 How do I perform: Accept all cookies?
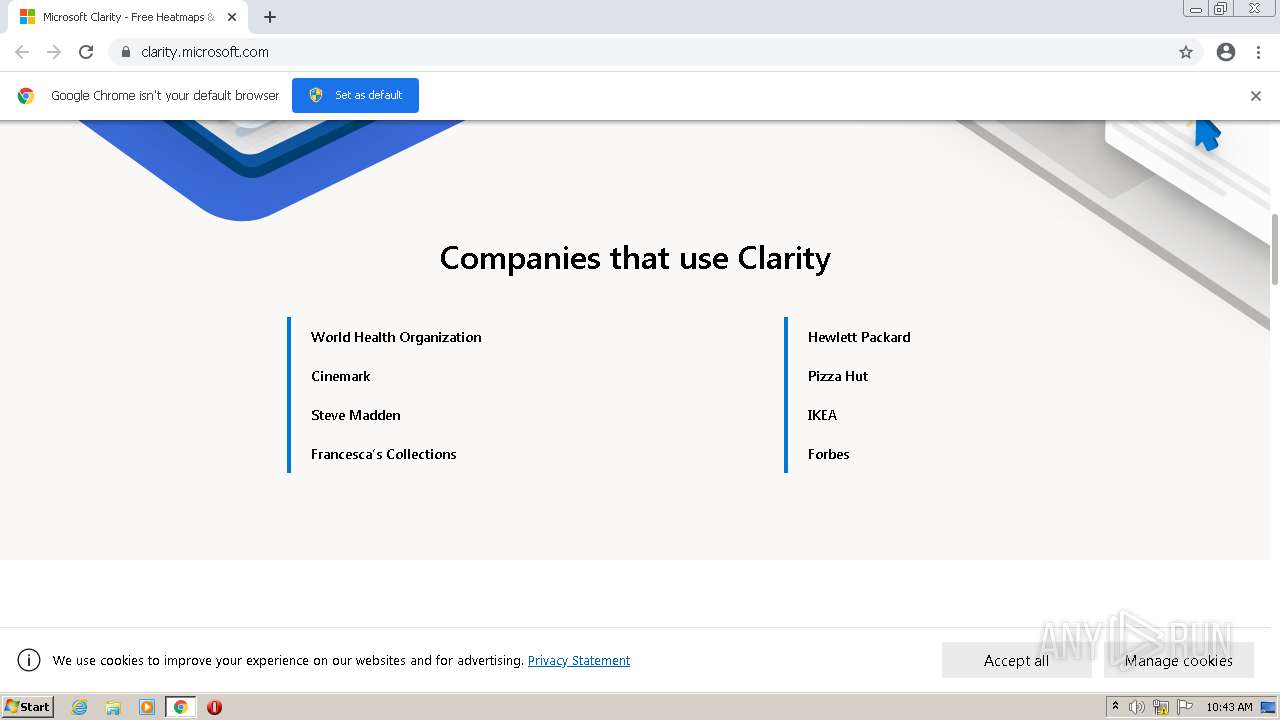click(x=1016, y=660)
